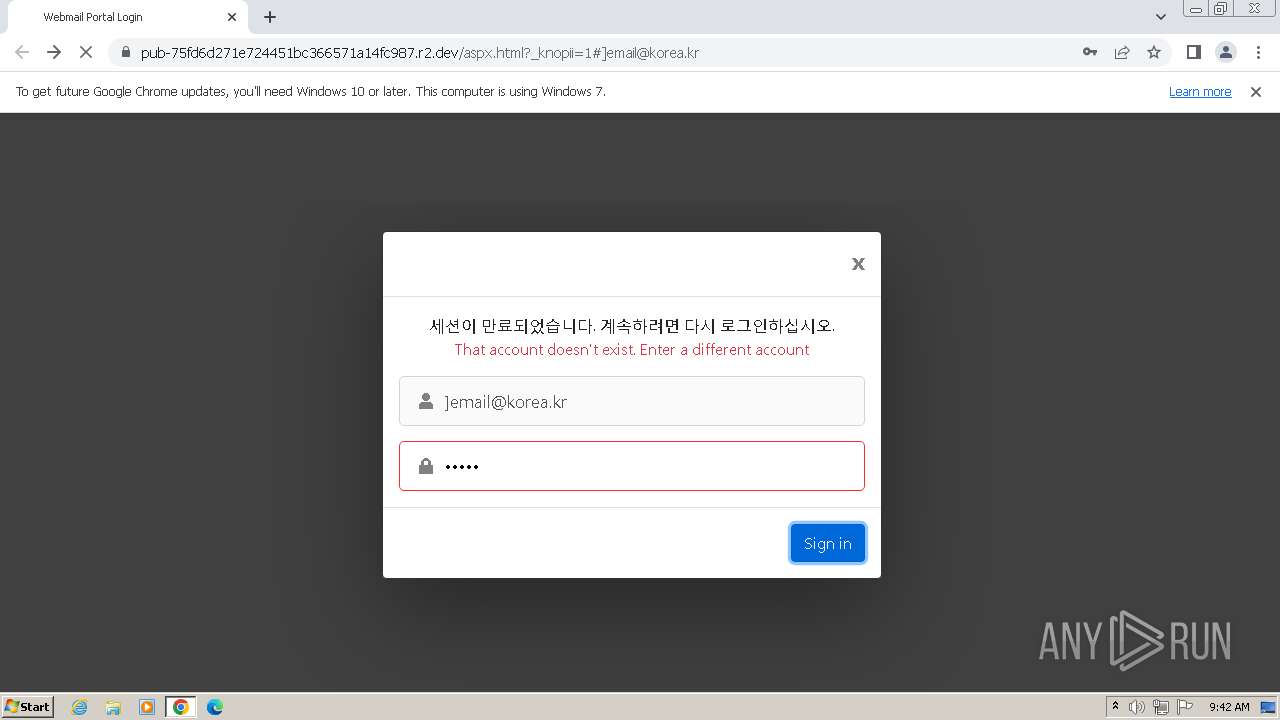Bookmark this page with the star

point(1154,52)
